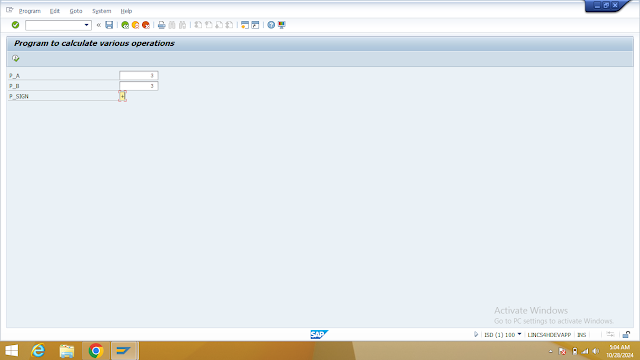The image size is (640, 360).
Task: Click the First Page icon
Action: coord(198,25)
